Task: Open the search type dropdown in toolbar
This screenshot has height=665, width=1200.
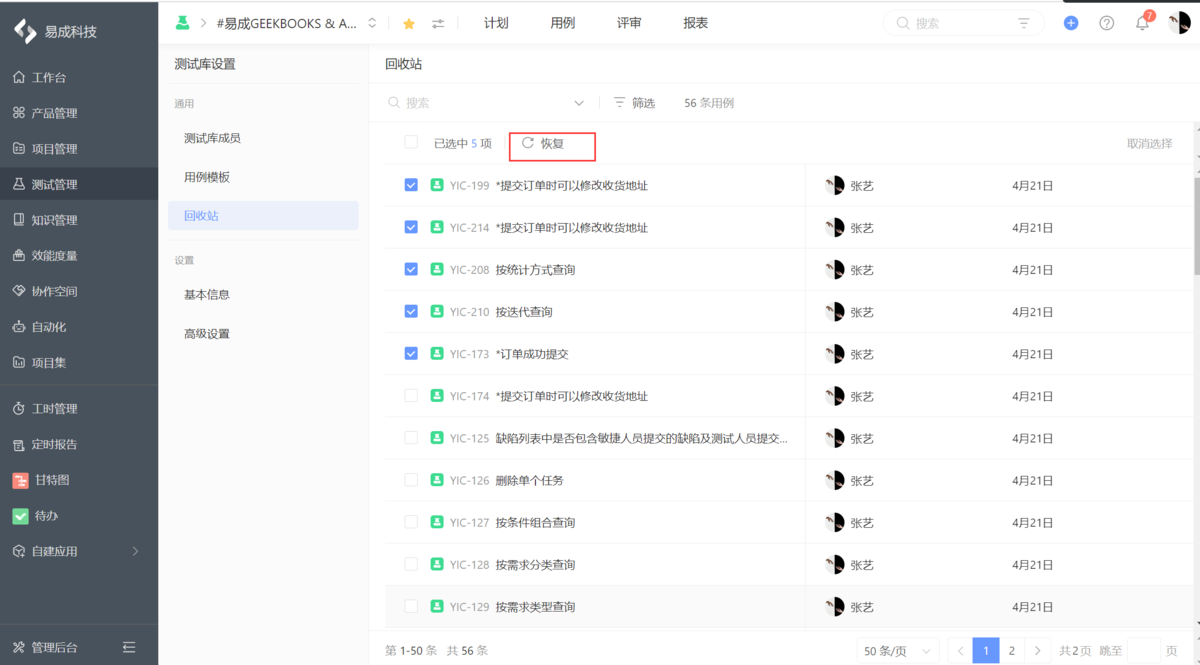Action: coord(579,102)
